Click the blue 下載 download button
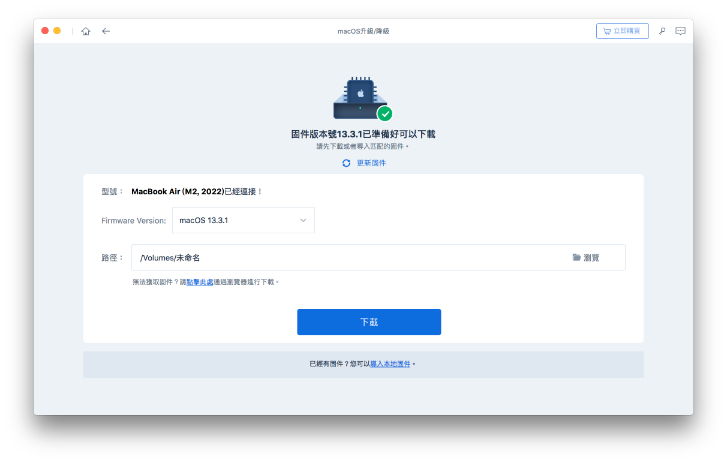 369,322
